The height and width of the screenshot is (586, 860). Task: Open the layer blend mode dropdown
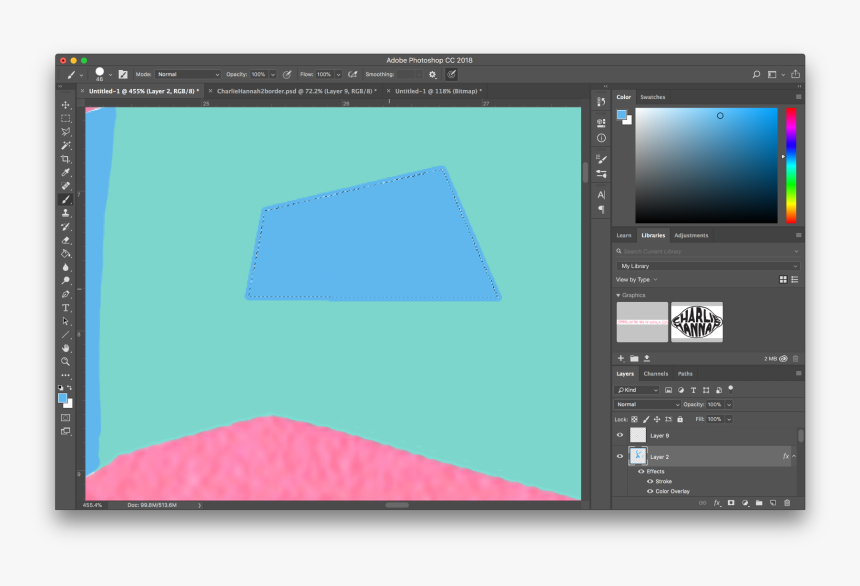648,405
